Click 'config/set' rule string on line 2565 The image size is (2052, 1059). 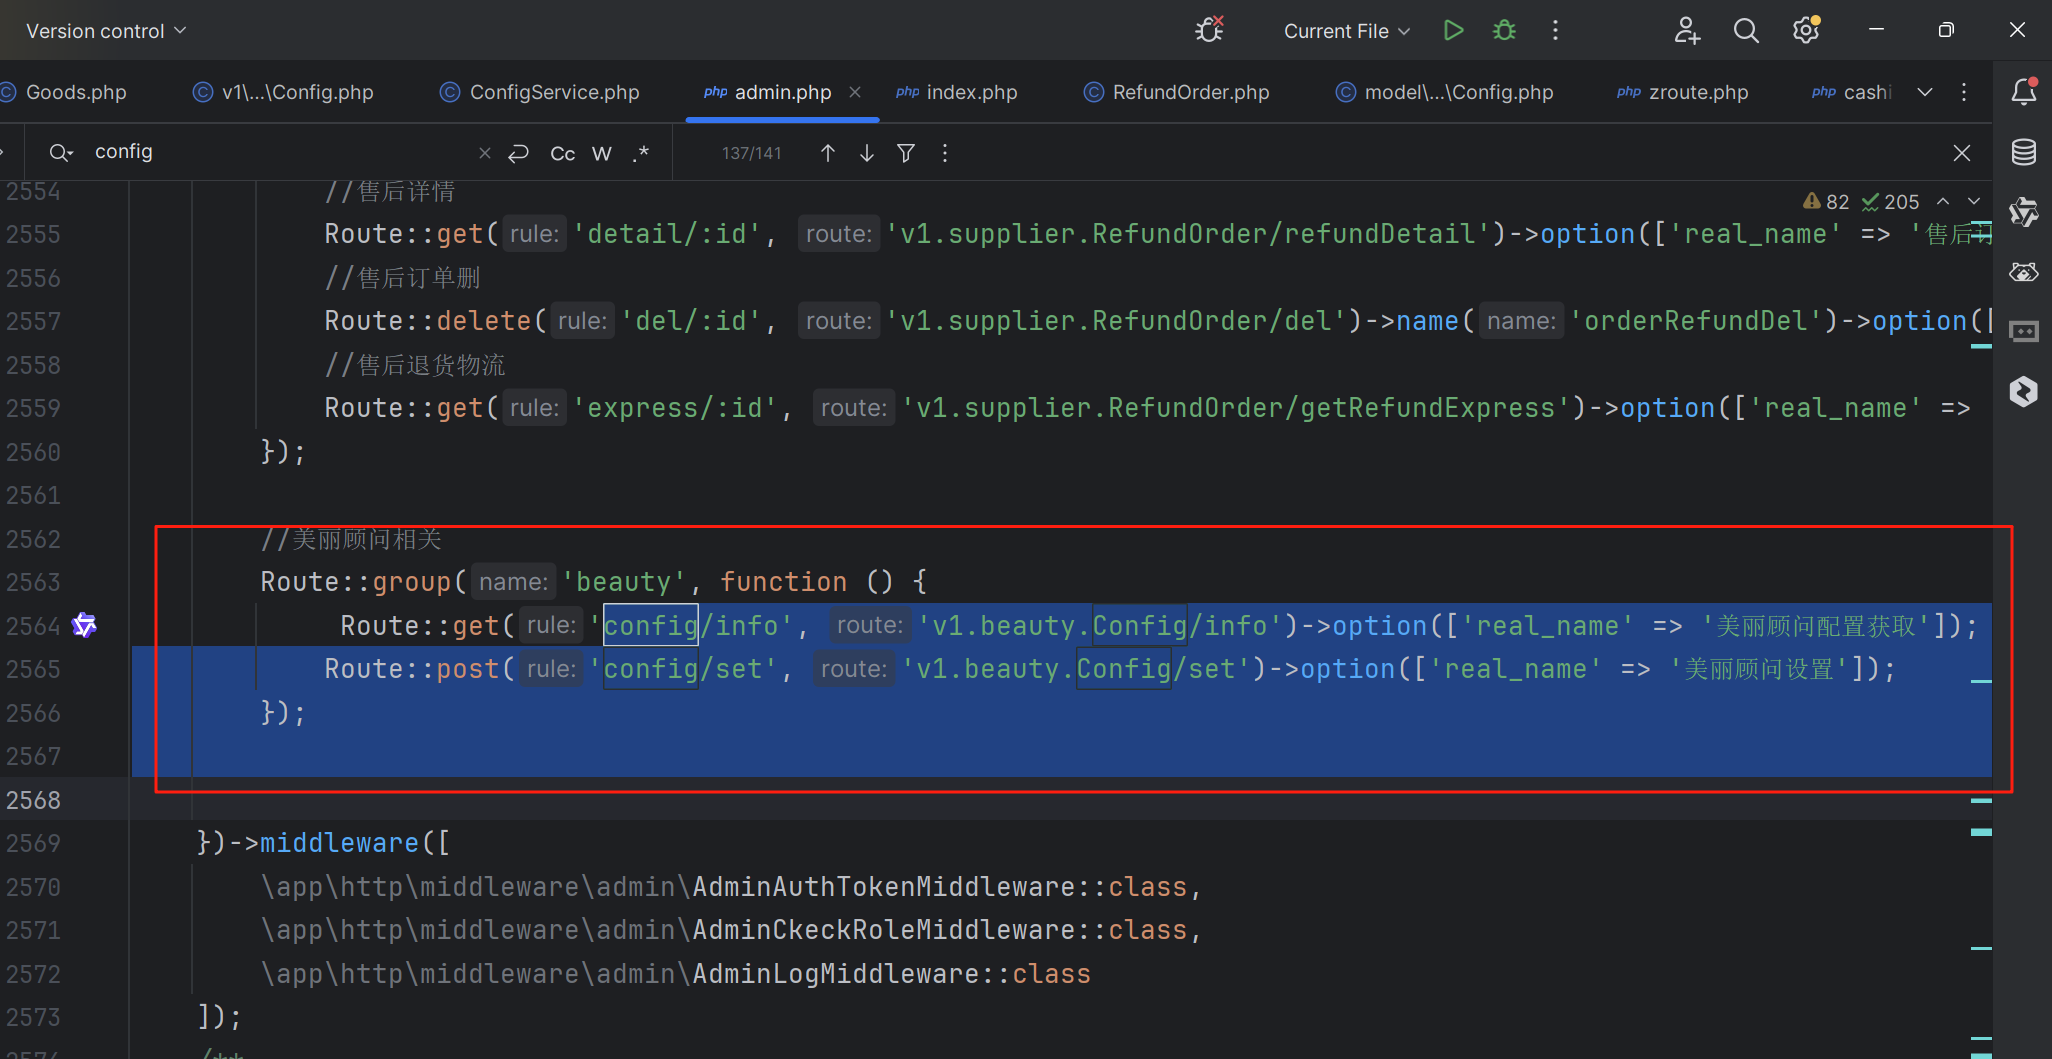point(683,669)
